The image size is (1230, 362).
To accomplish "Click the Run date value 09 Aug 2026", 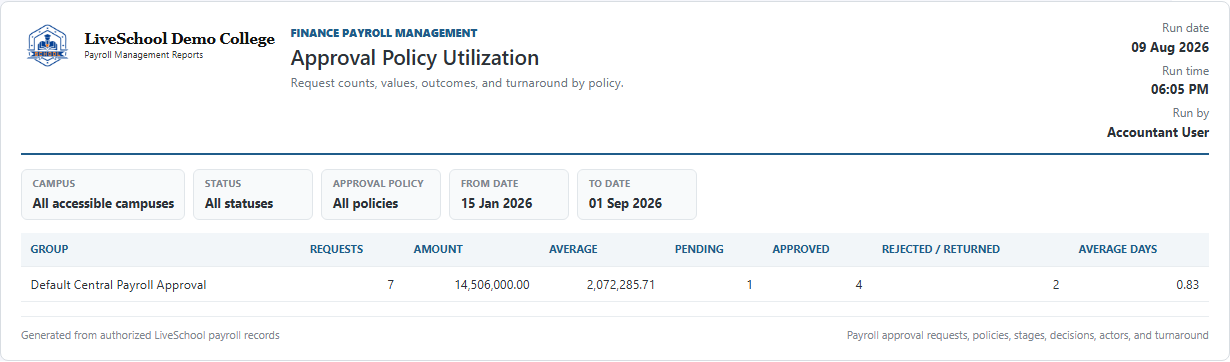I will point(1170,46).
